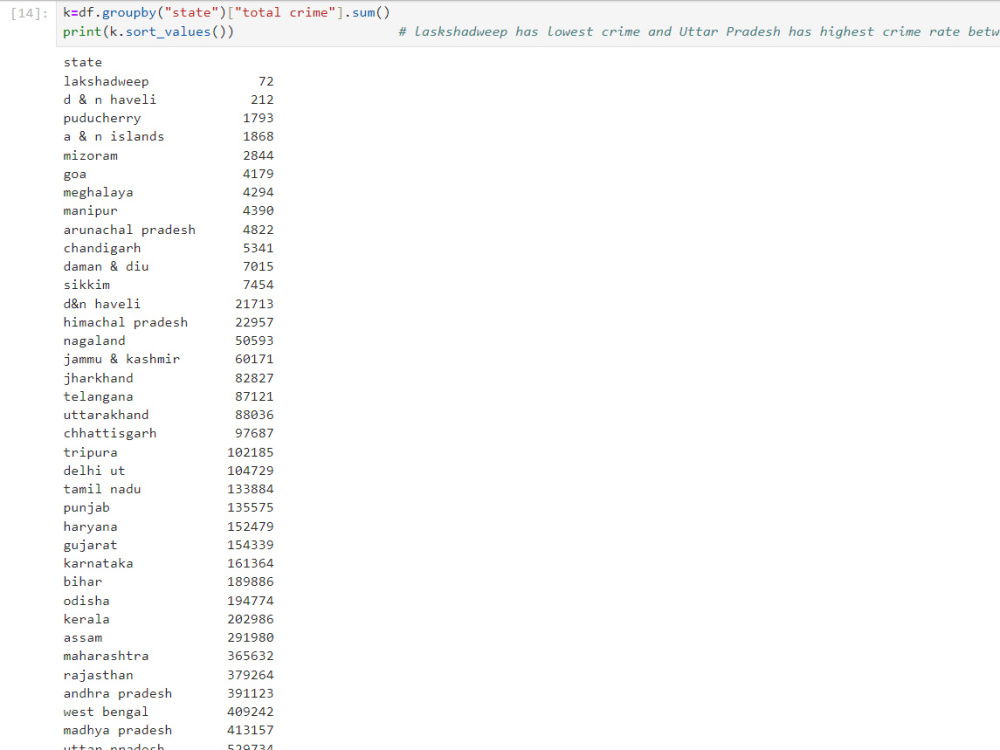The image size is (1000, 750).
Task: Click the value 409242 for west bengal
Action: pos(251,712)
